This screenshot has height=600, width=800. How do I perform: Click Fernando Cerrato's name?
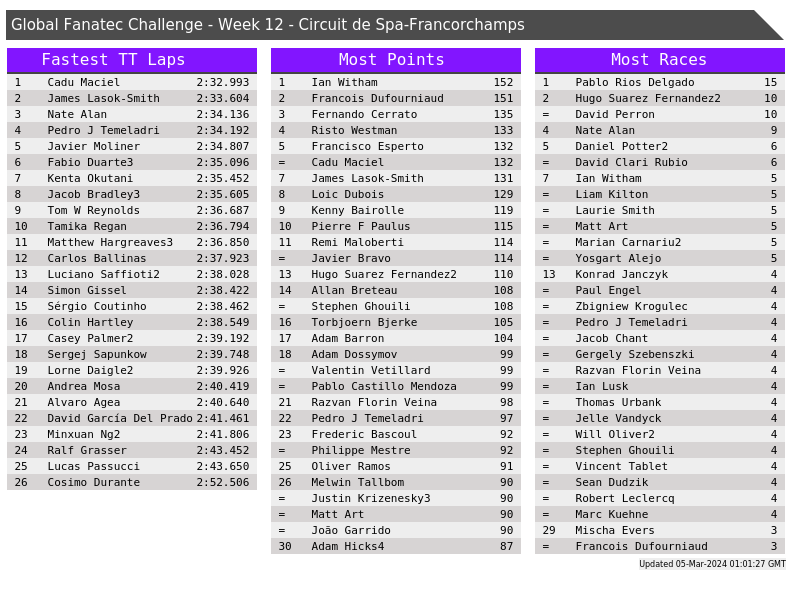click(363, 114)
